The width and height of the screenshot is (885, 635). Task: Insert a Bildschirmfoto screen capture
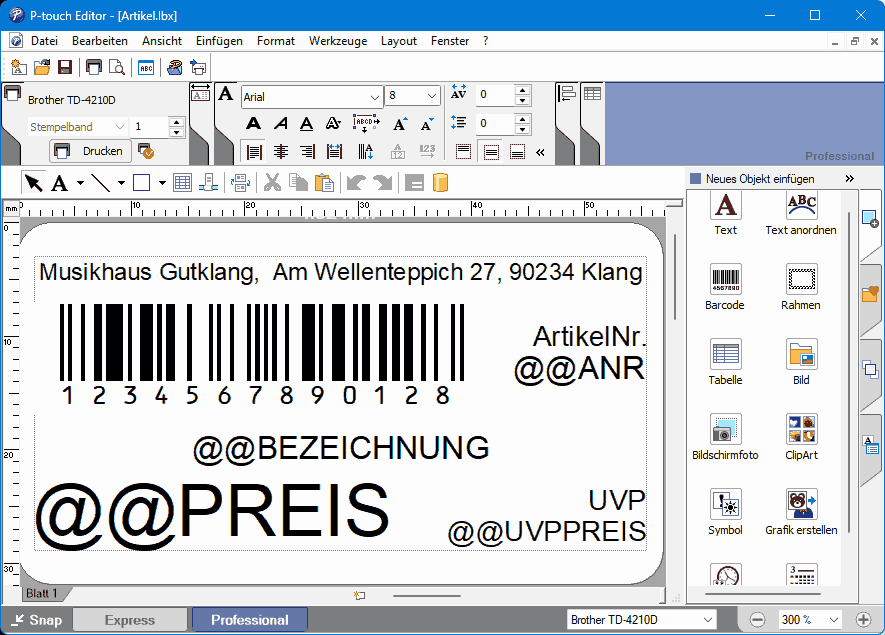click(x=725, y=437)
